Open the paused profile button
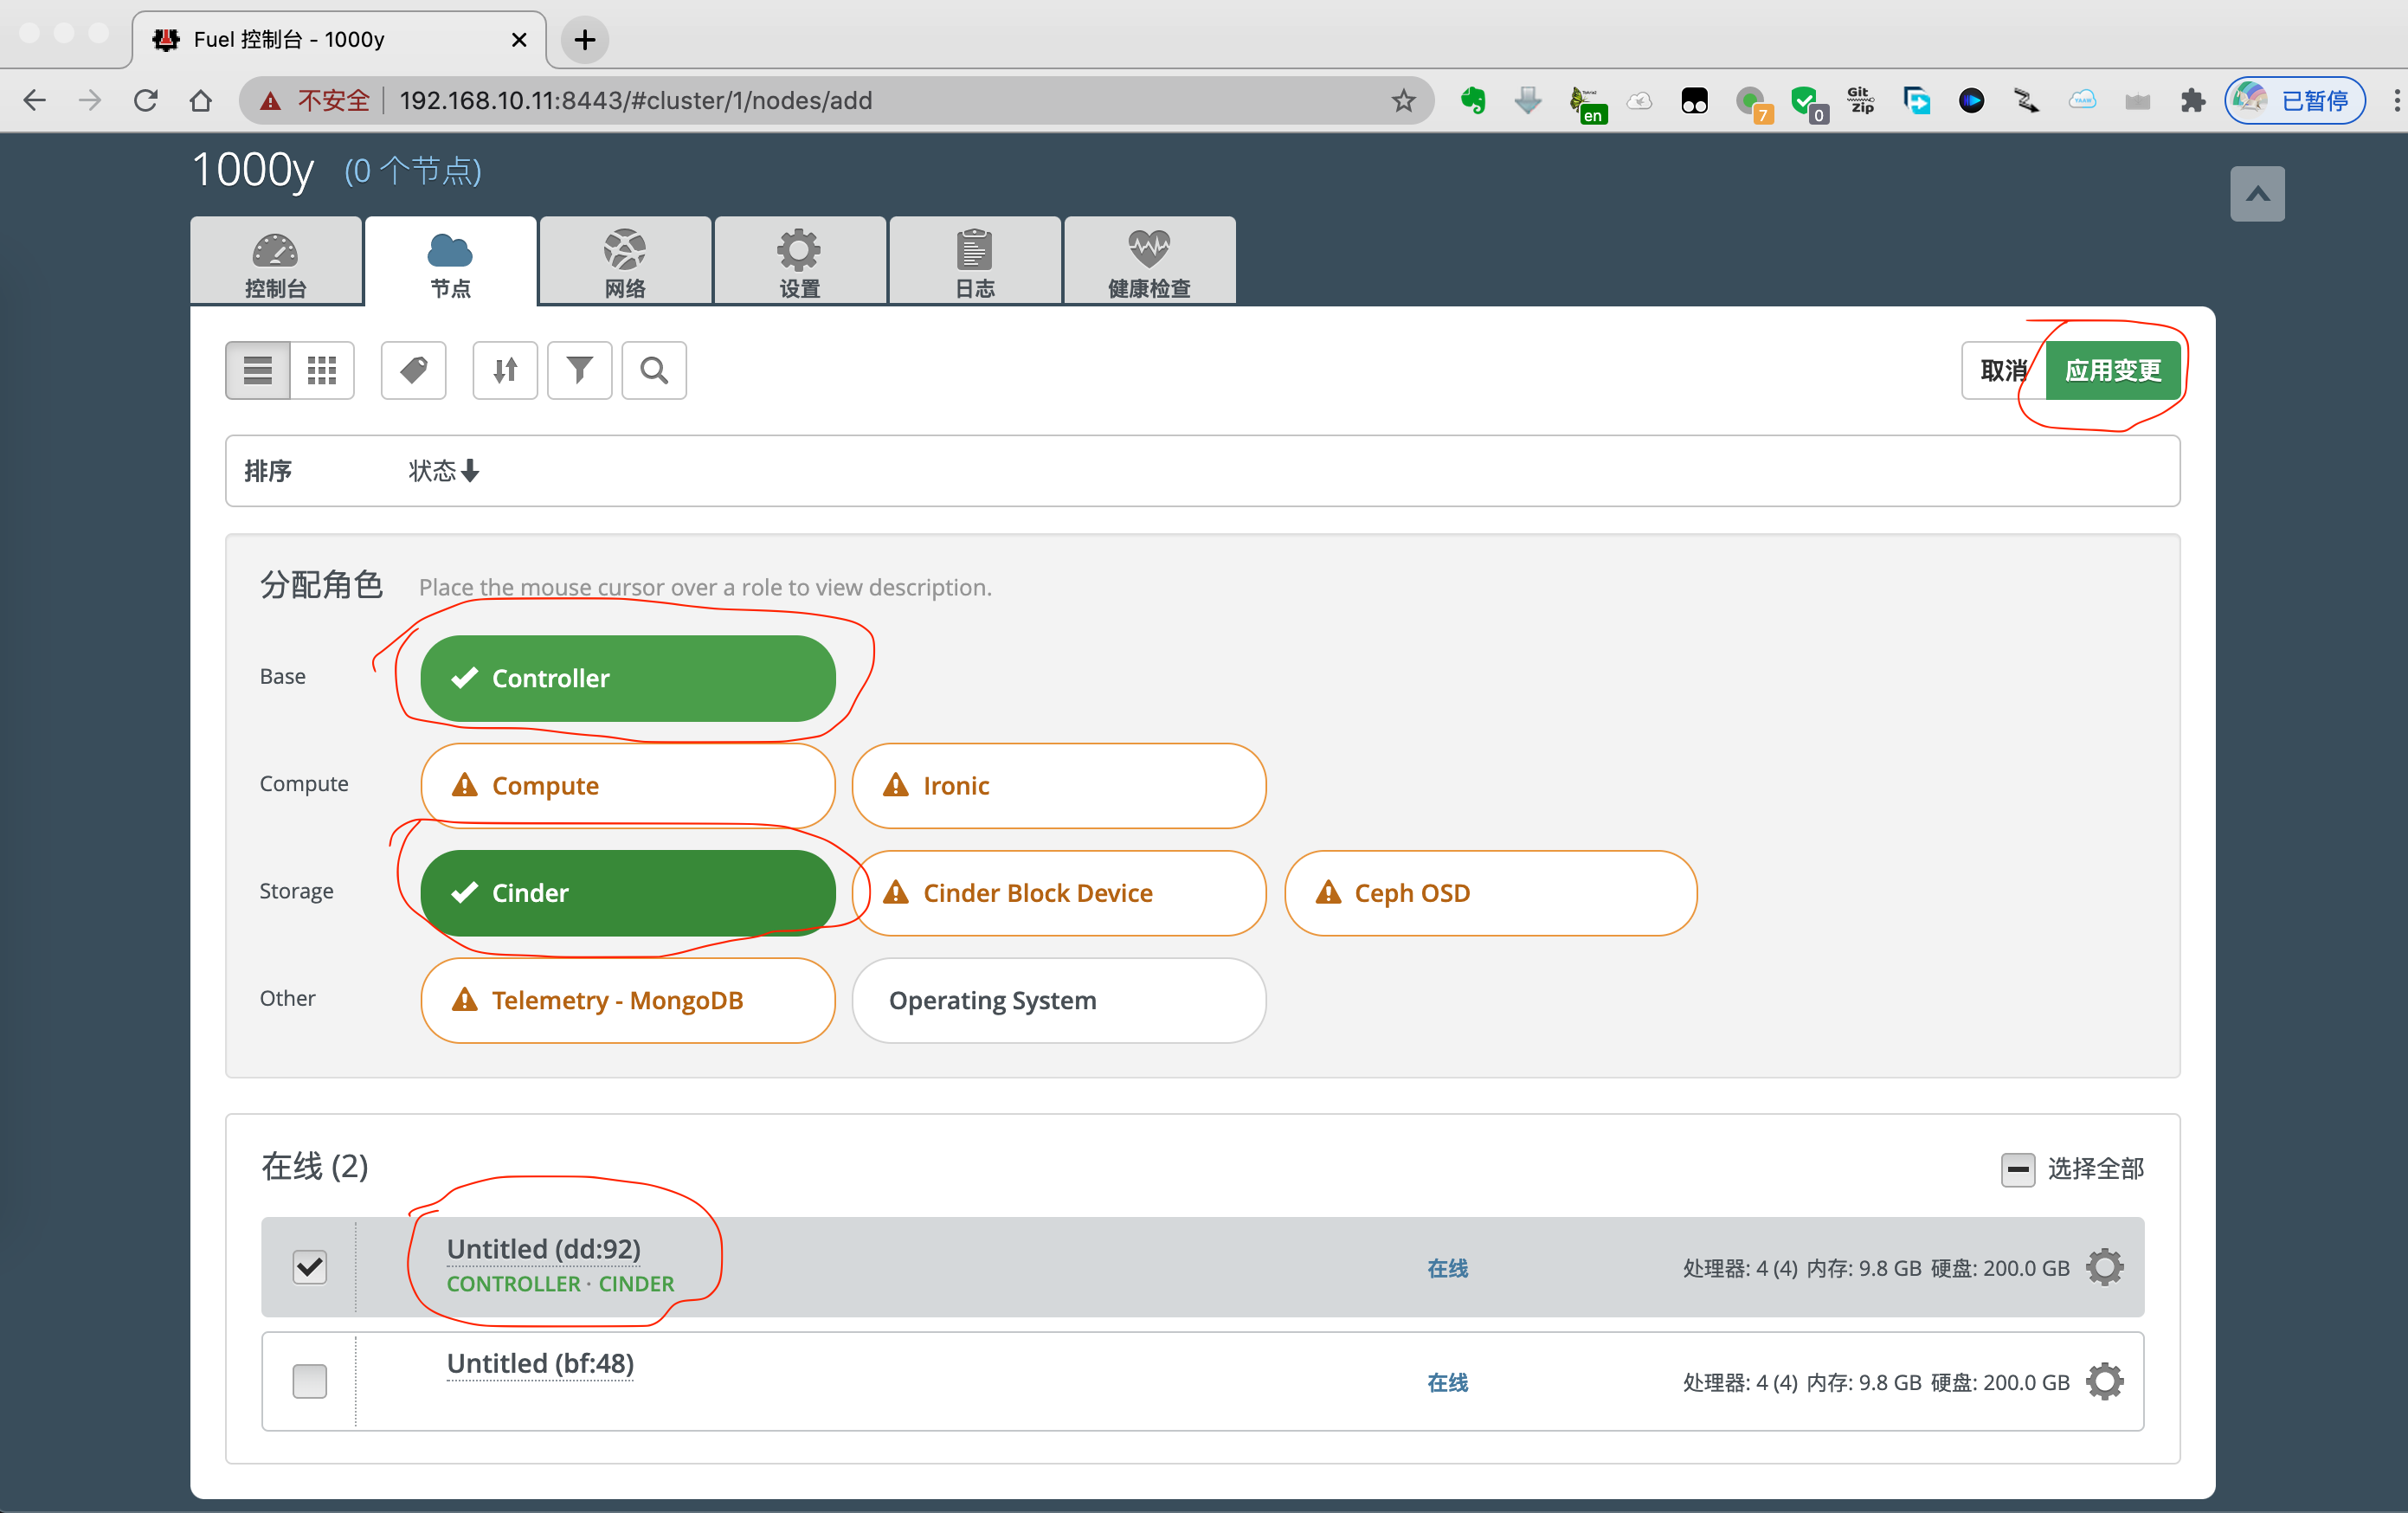The width and height of the screenshot is (2408, 1513). point(2296,101)
